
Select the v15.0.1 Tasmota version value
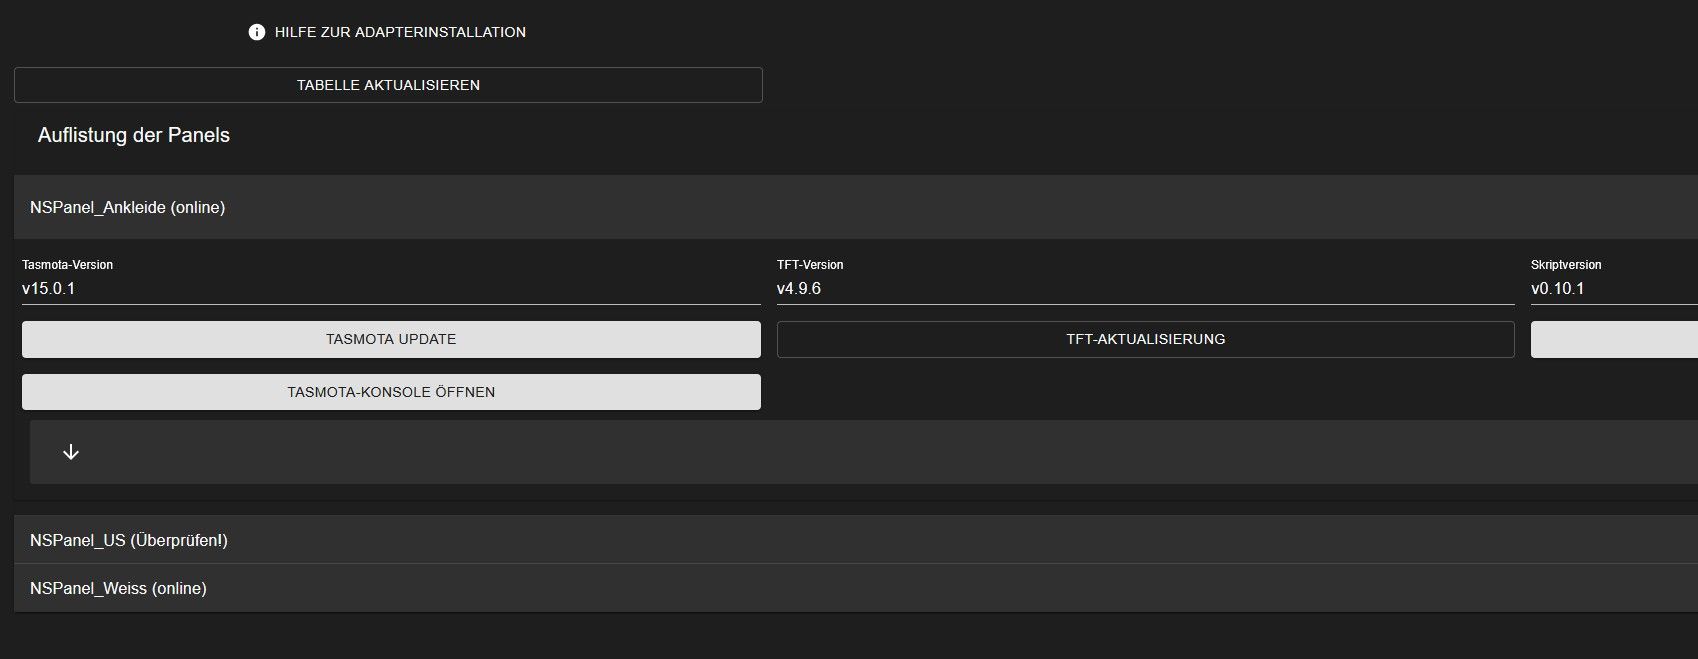pyautogui.click(x=49, y=289)
